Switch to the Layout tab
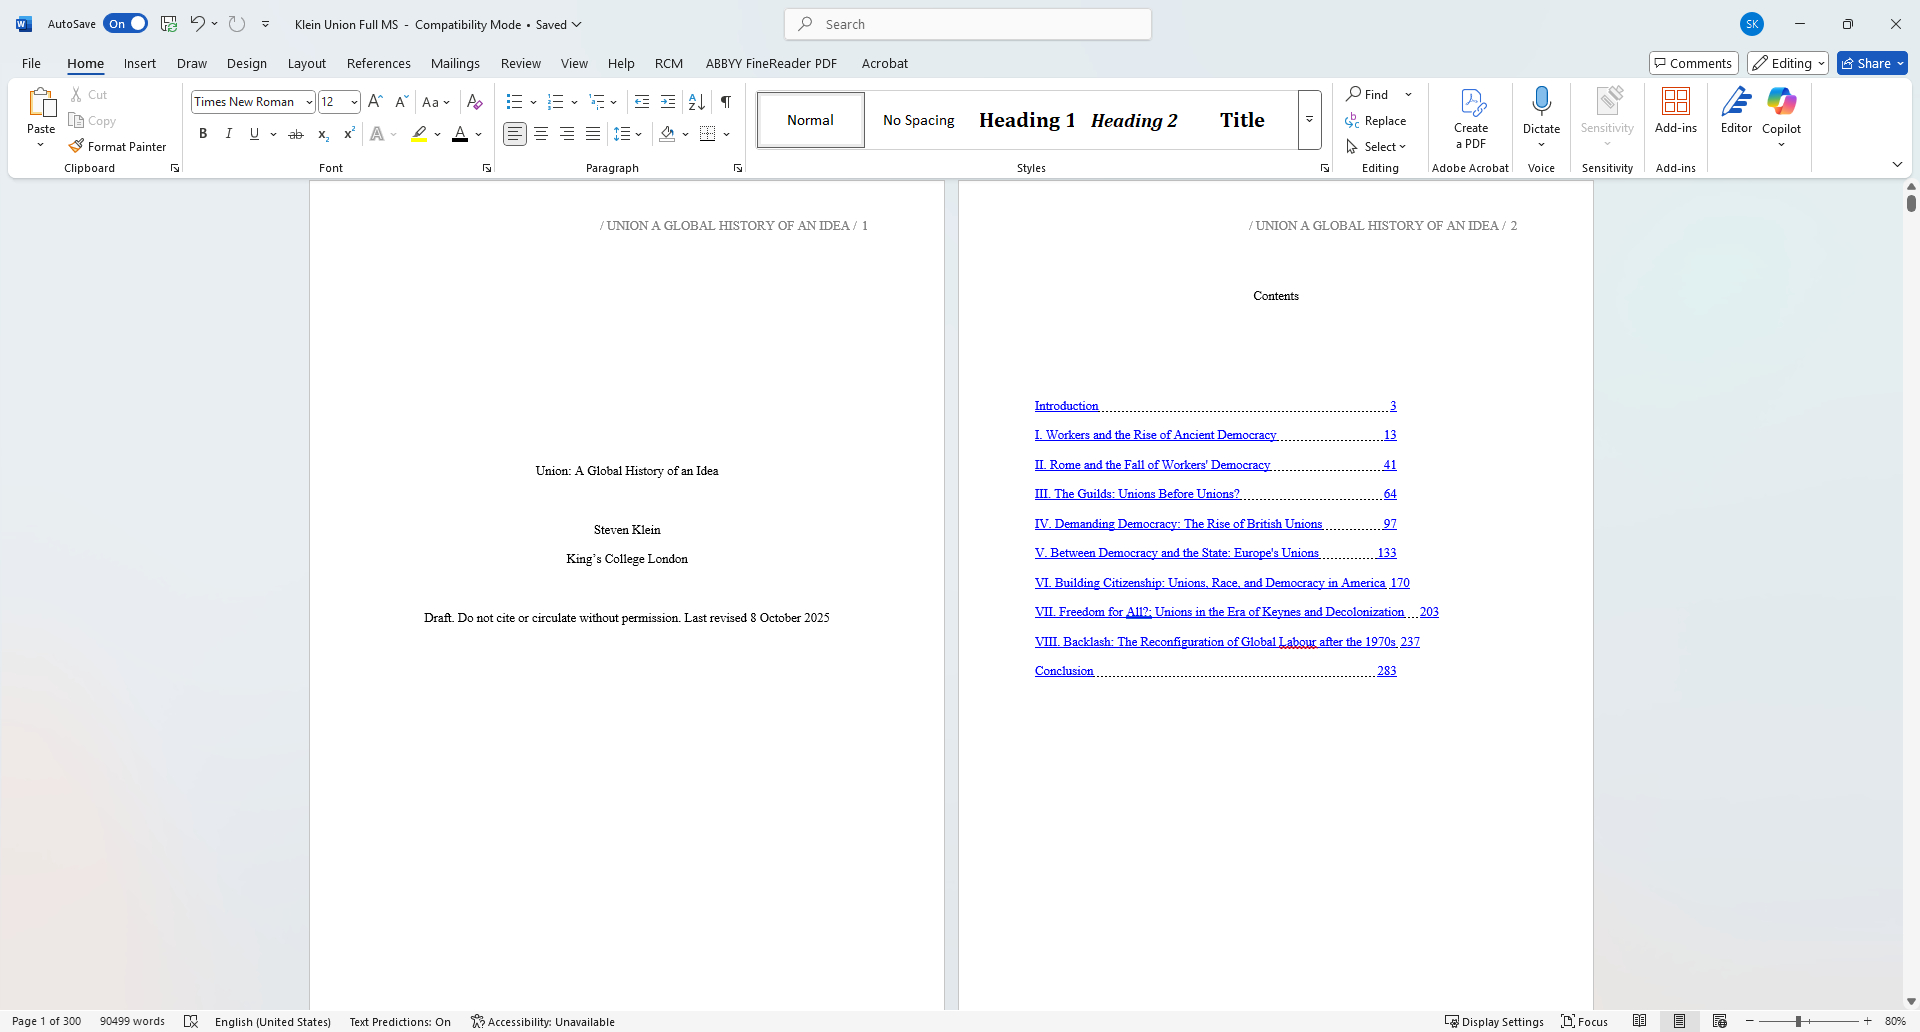 (x=306, y=63)
